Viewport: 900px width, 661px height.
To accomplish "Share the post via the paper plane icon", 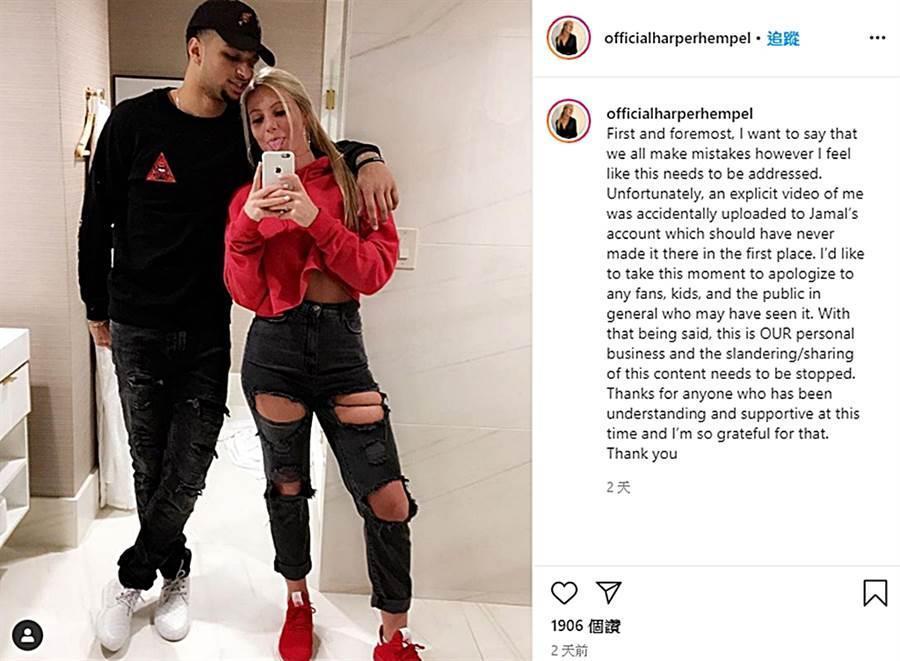I will [608, 593].
